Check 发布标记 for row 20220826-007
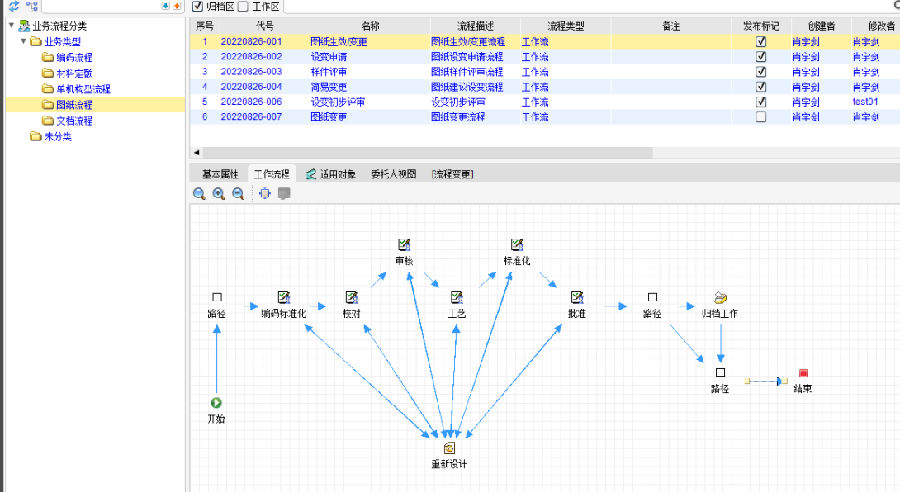 pyautogui.click(x=761, y=117)
